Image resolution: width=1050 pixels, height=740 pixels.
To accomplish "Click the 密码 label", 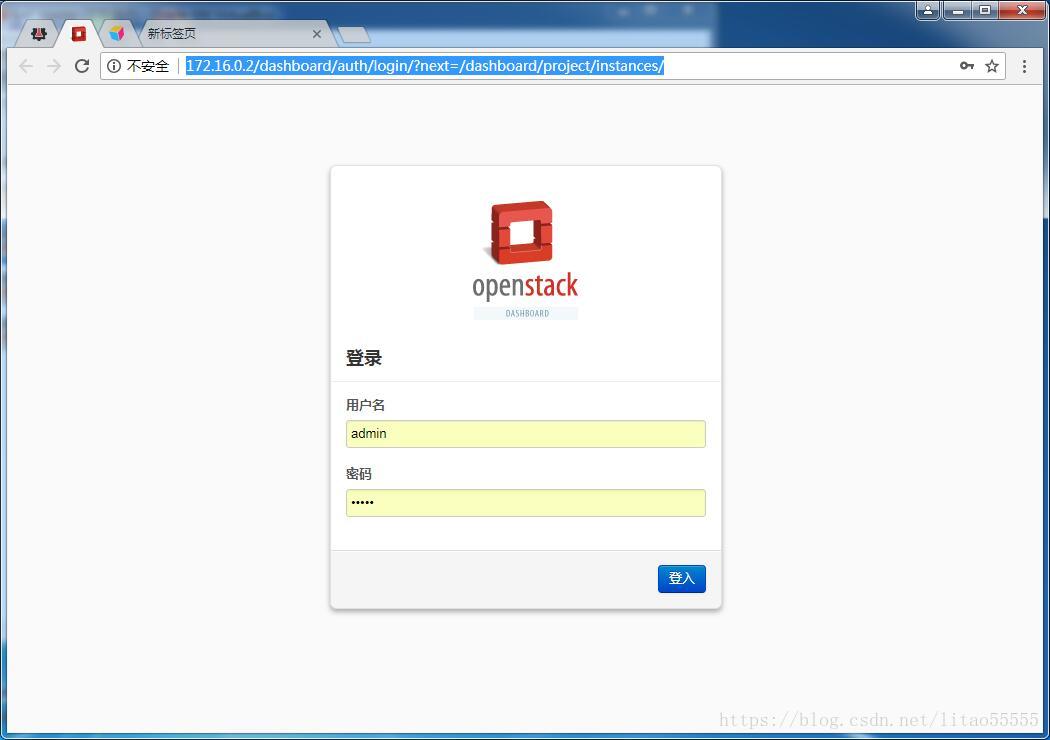I will [x=358, y=474].
